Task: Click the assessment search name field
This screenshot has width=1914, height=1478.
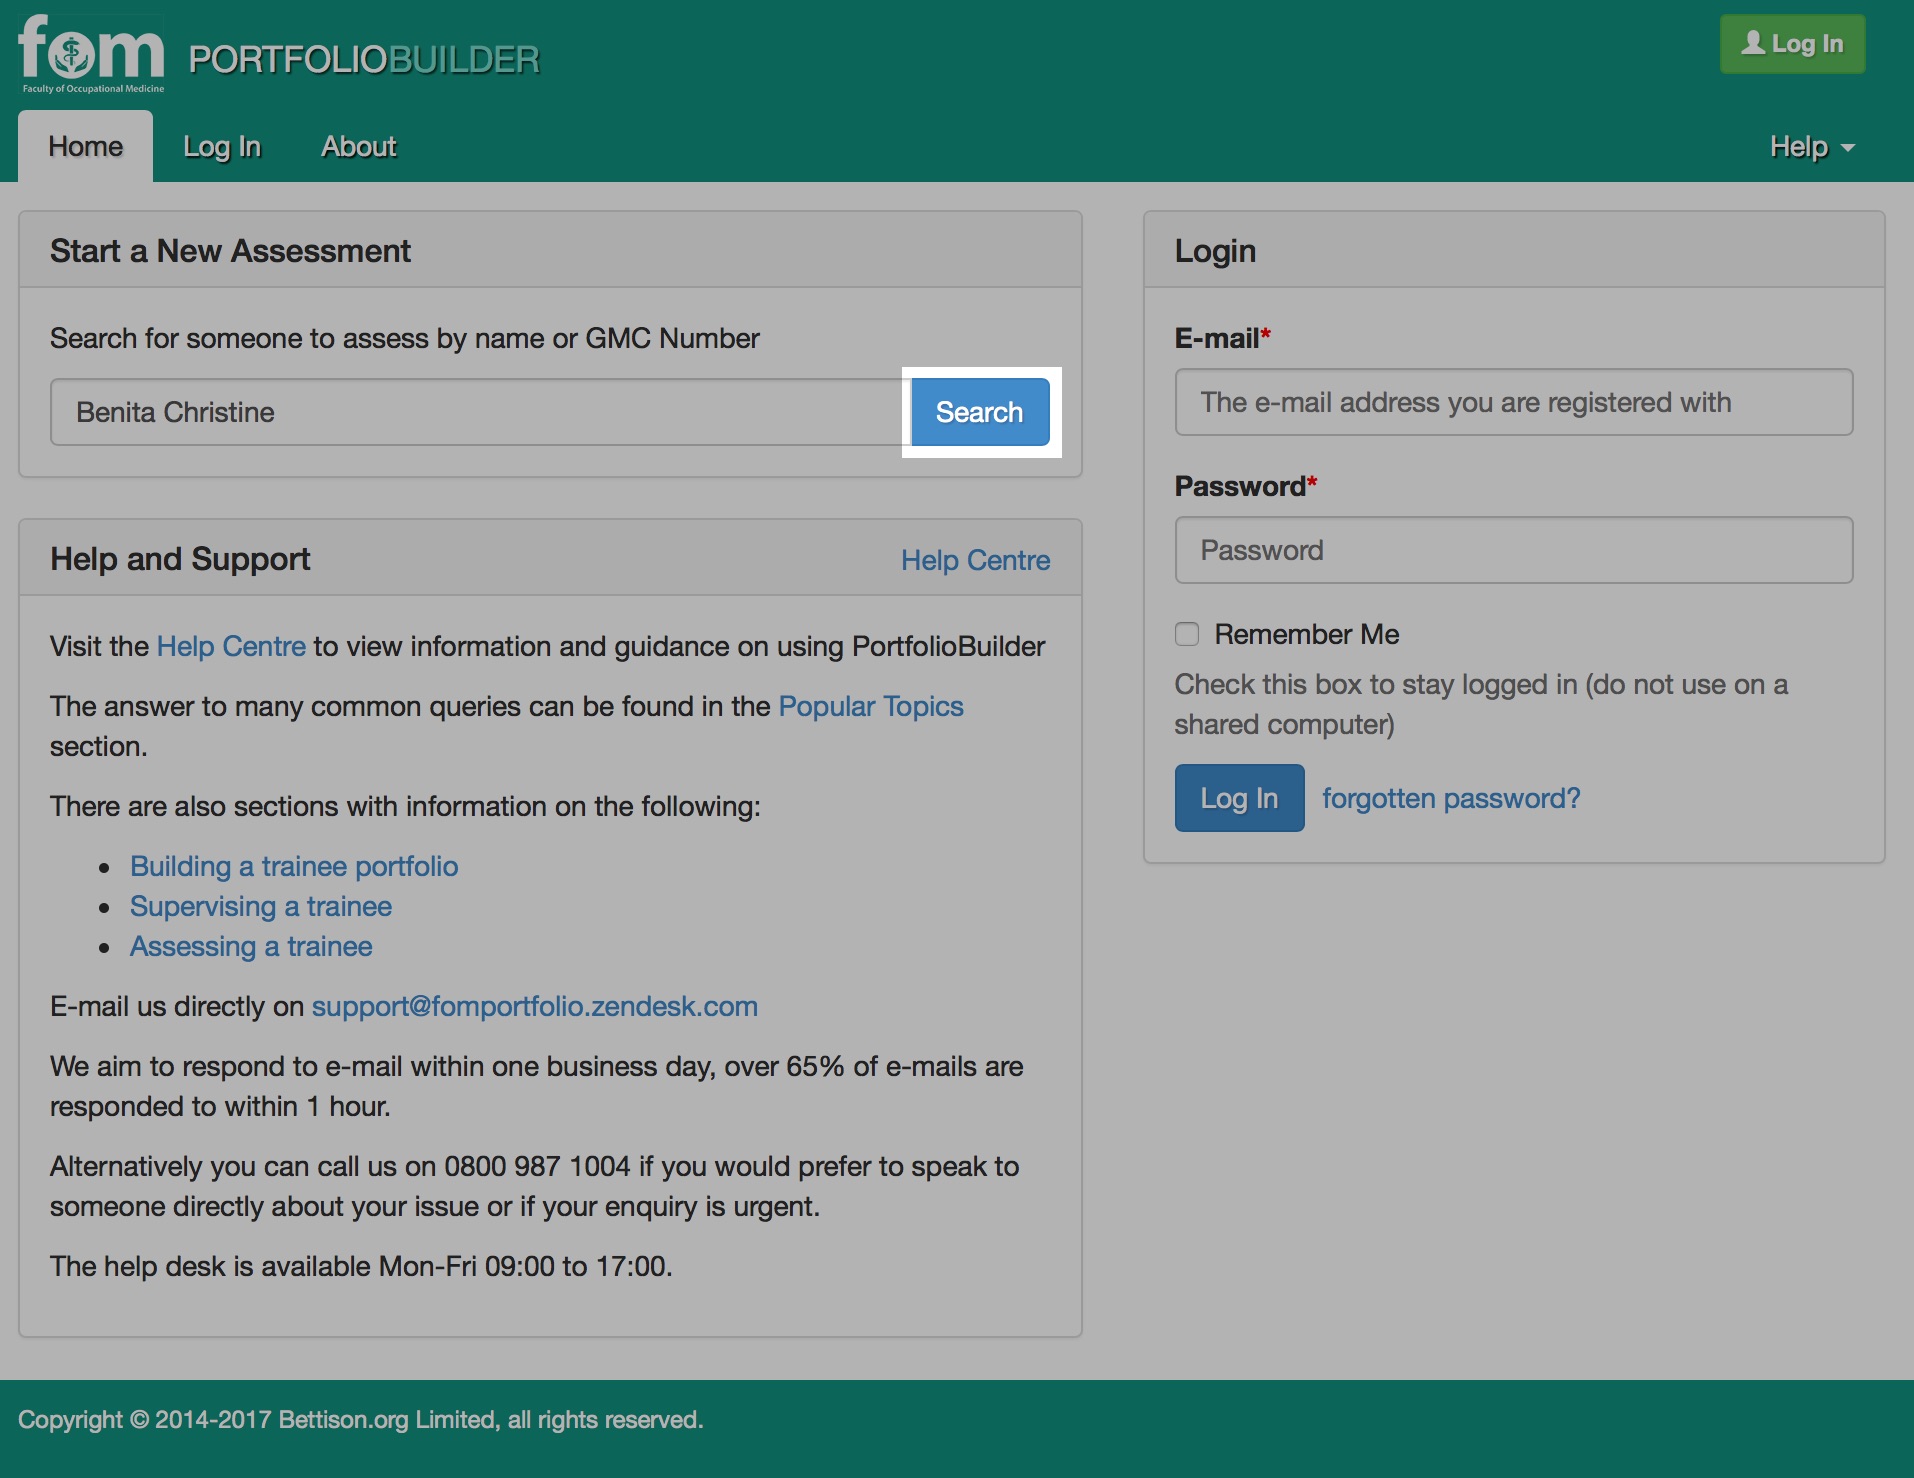Action: tap(480, 412)
